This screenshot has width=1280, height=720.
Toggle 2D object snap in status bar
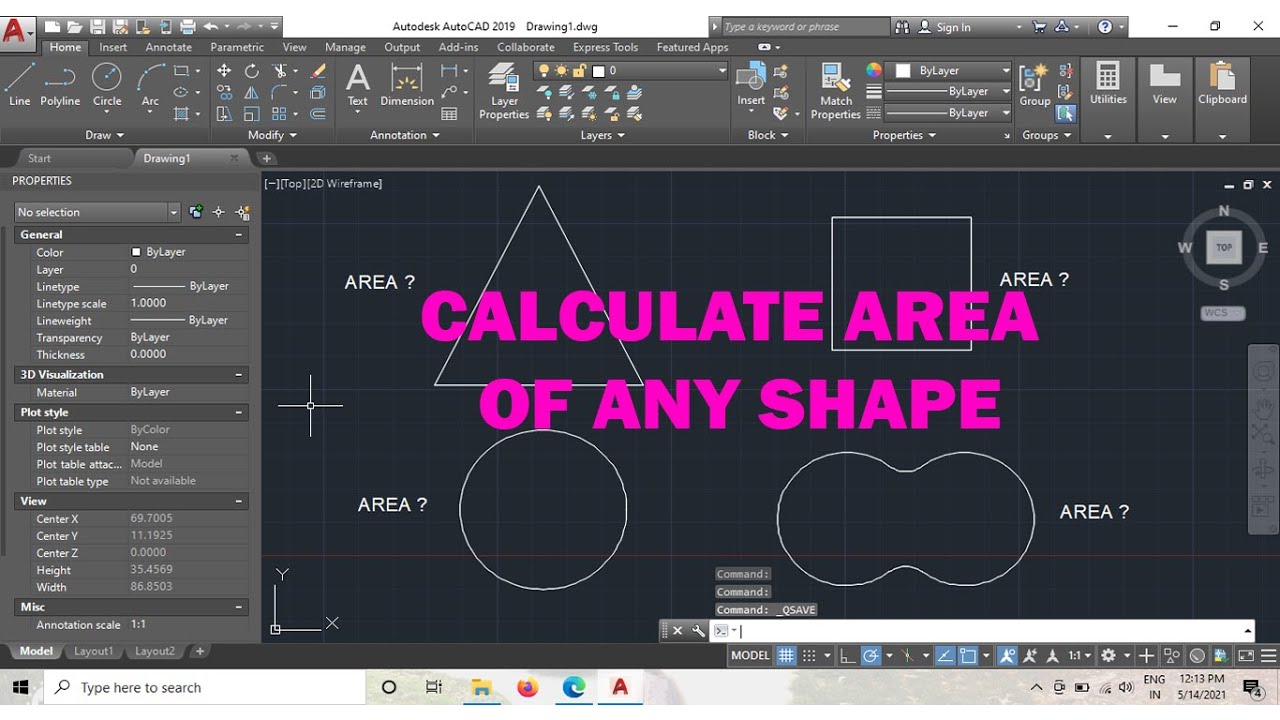(968, 656)
